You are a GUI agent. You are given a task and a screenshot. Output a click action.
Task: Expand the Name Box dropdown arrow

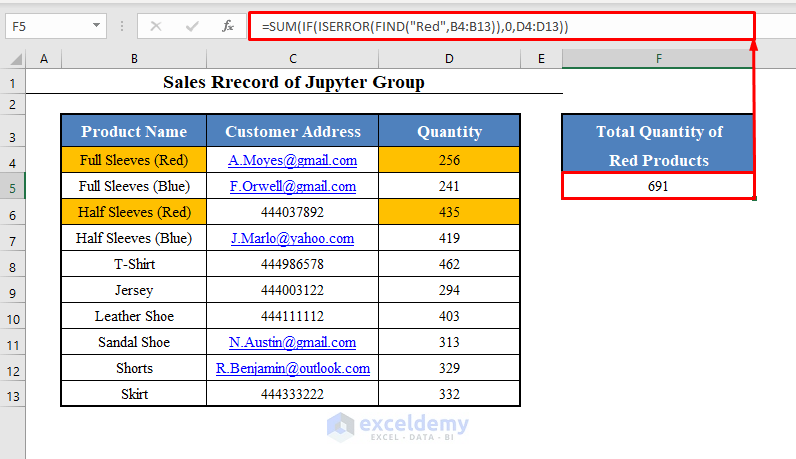pos(96,25)
